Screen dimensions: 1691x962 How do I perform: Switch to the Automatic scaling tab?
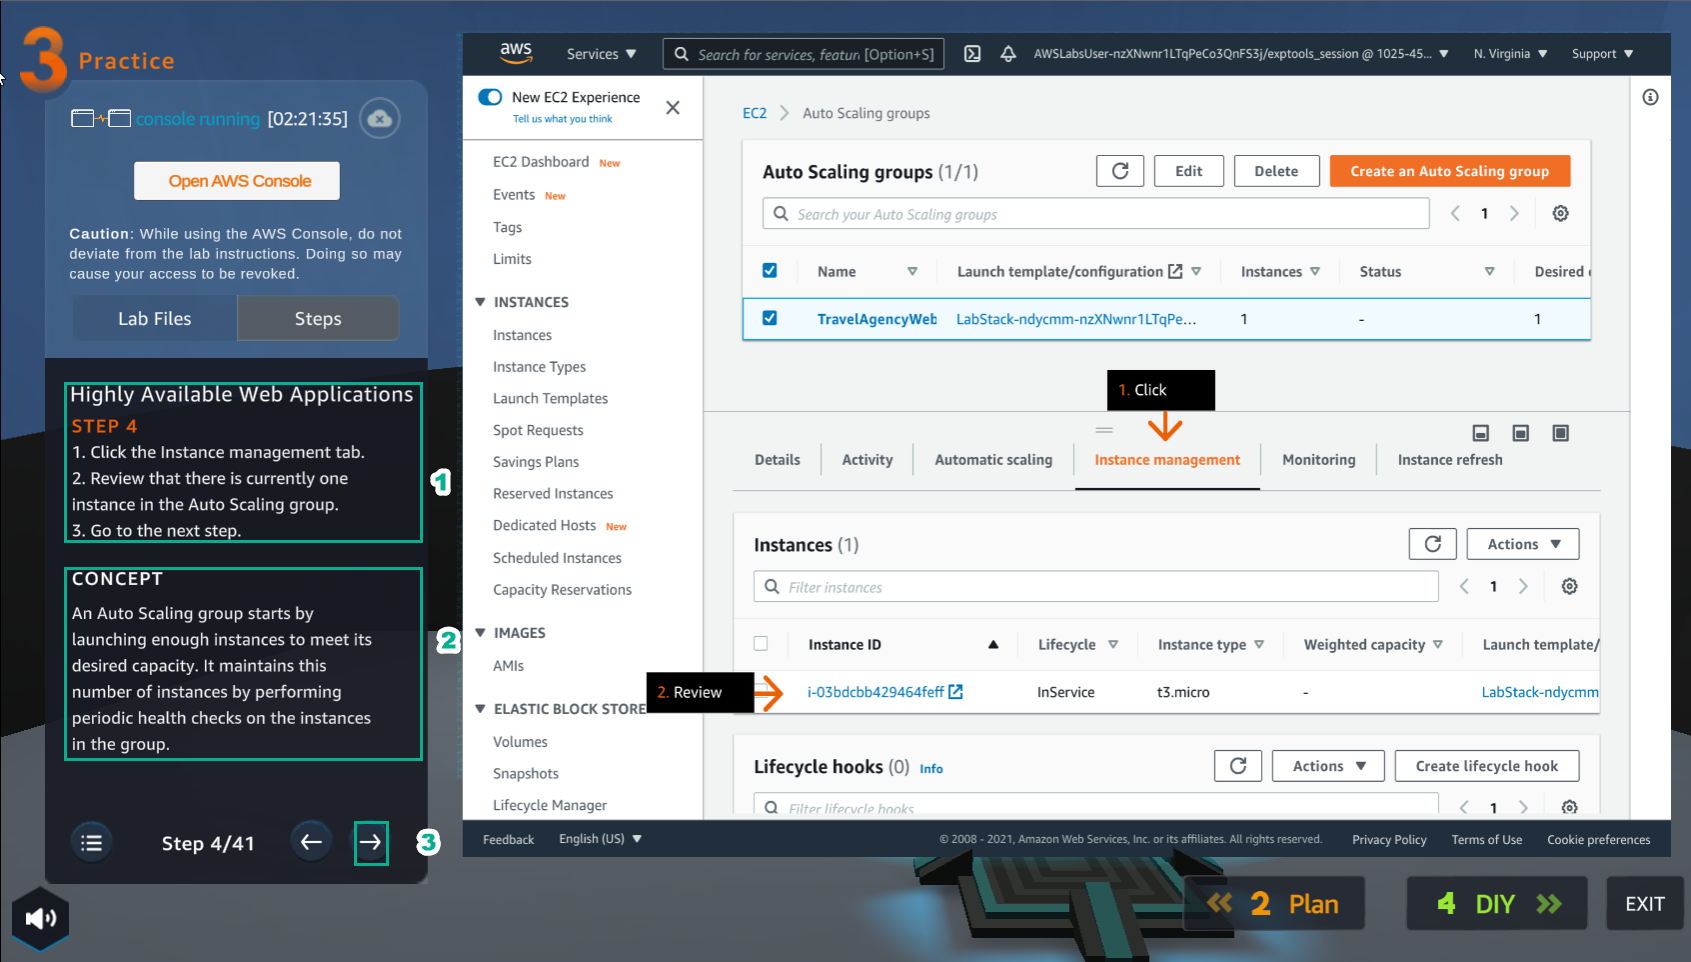(x=993, y=460)
